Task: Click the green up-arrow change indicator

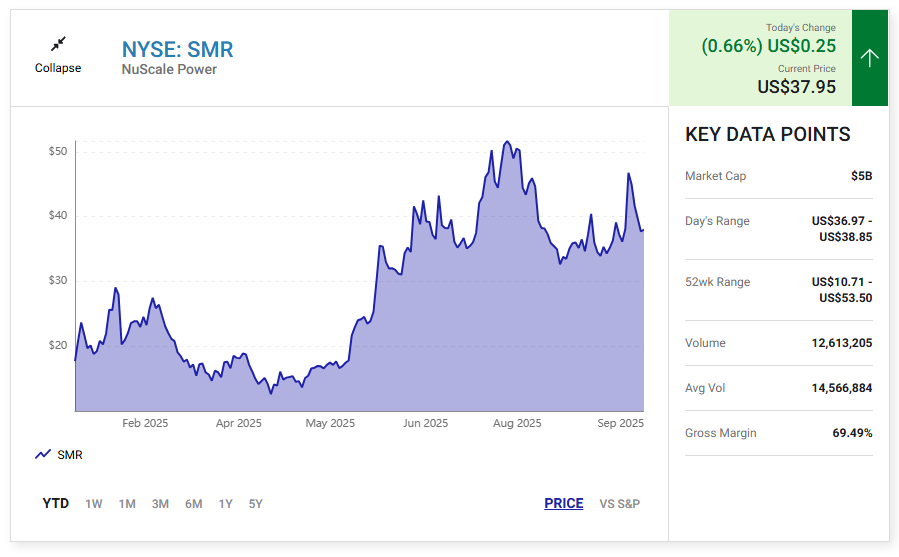Action: click(870, 58)
